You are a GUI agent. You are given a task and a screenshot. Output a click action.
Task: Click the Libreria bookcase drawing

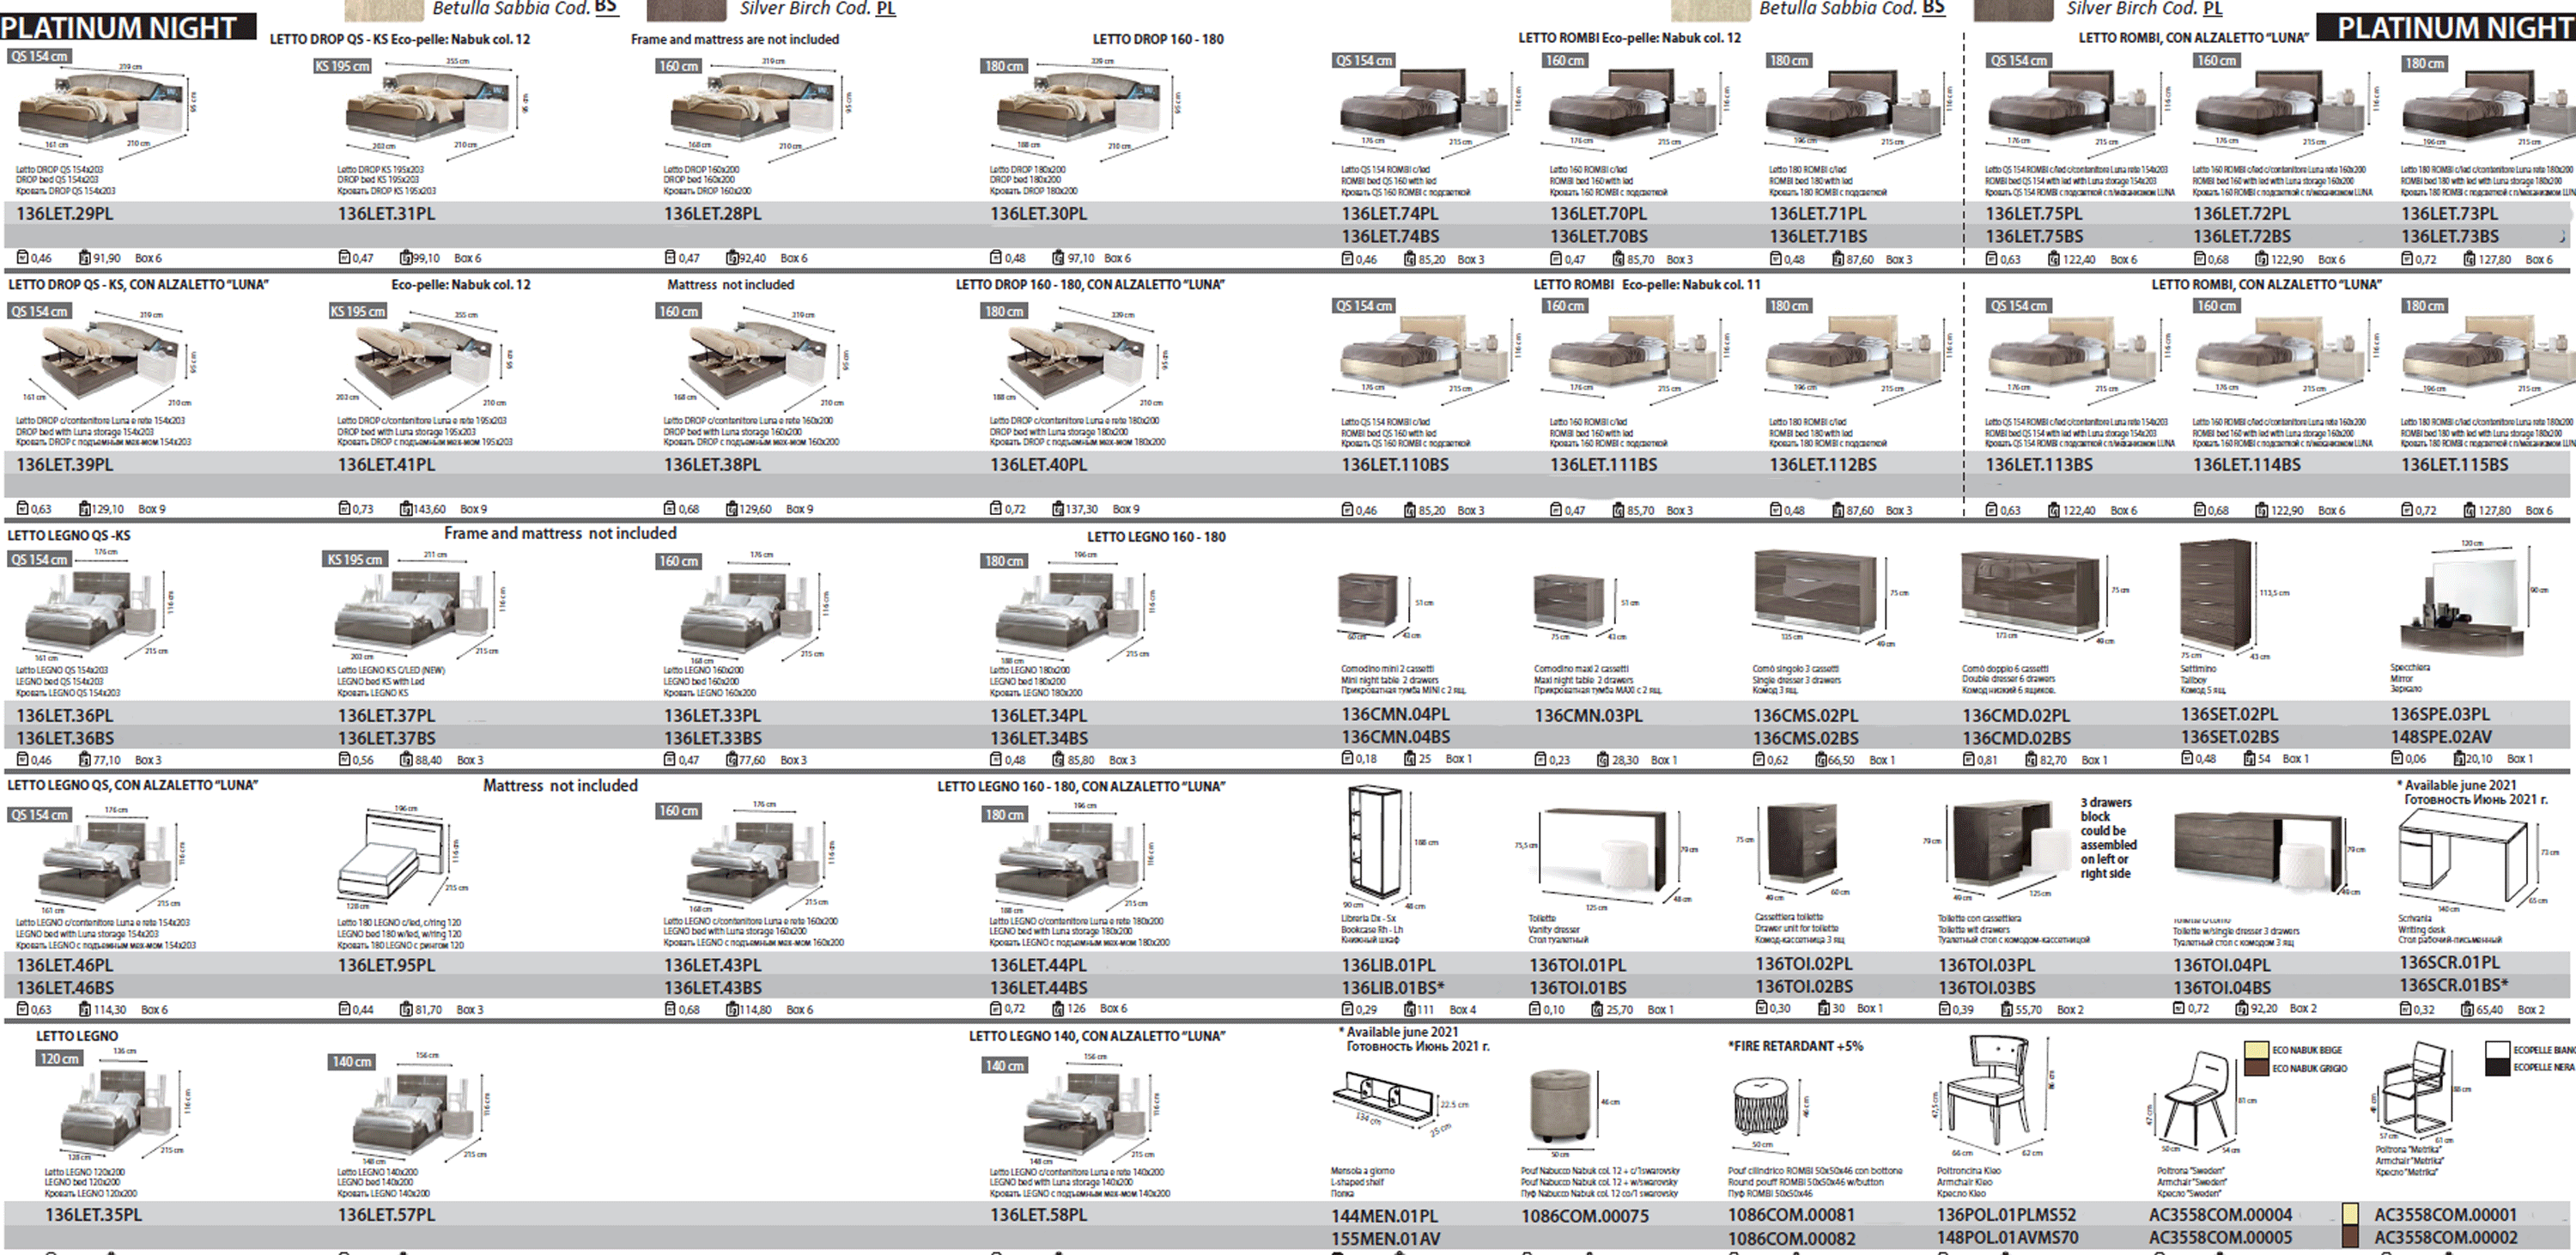(x=1374, y=842)
